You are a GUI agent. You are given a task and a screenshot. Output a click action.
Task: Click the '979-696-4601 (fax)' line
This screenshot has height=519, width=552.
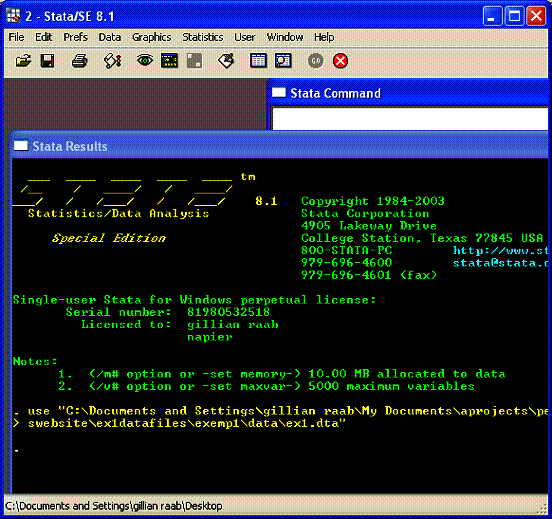[x=369, y=275]
